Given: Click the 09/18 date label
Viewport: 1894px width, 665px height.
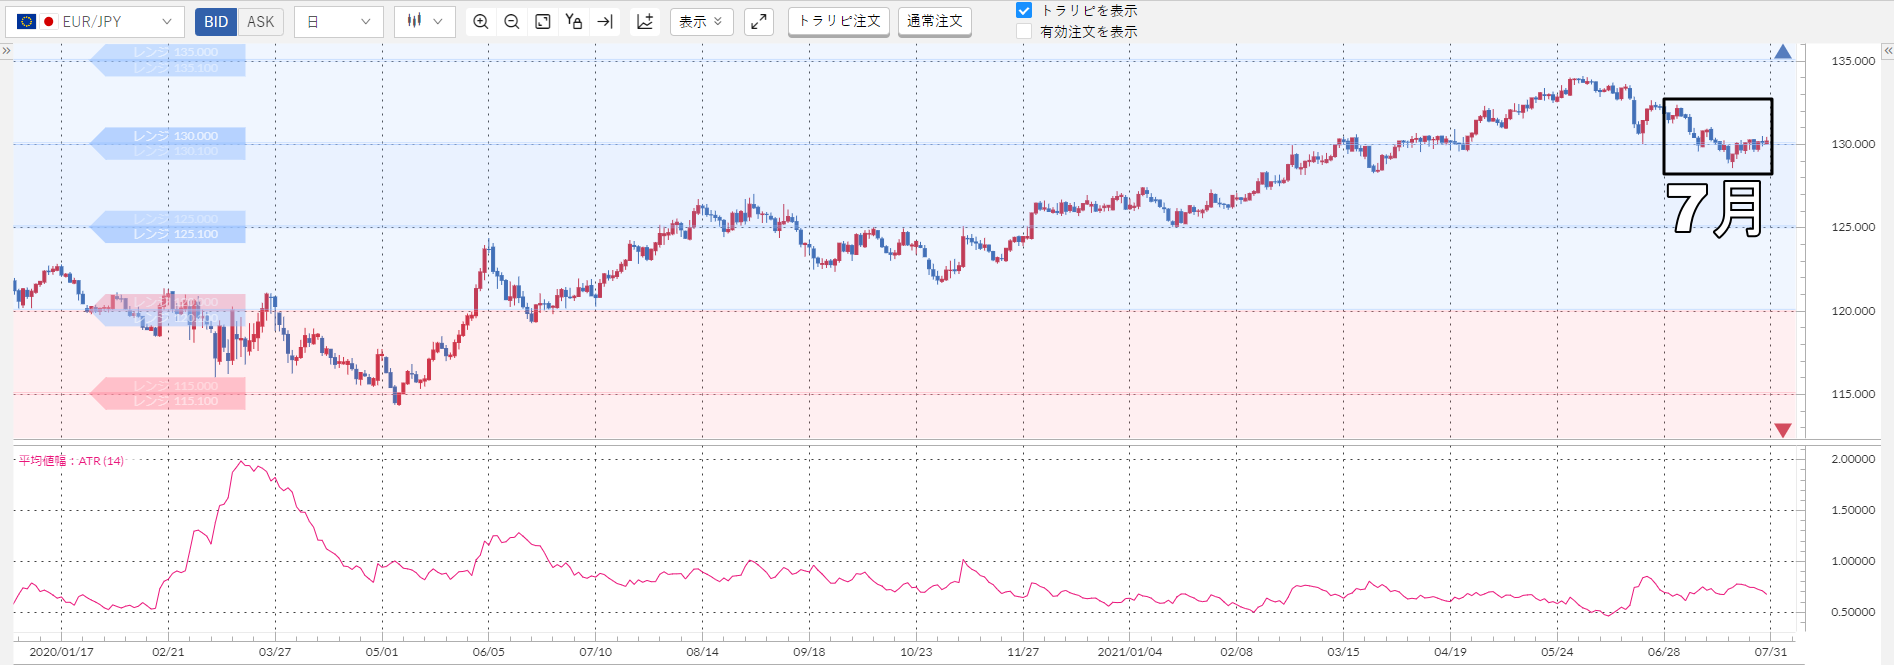Looking at the screenshot, I should pos(809,652).
